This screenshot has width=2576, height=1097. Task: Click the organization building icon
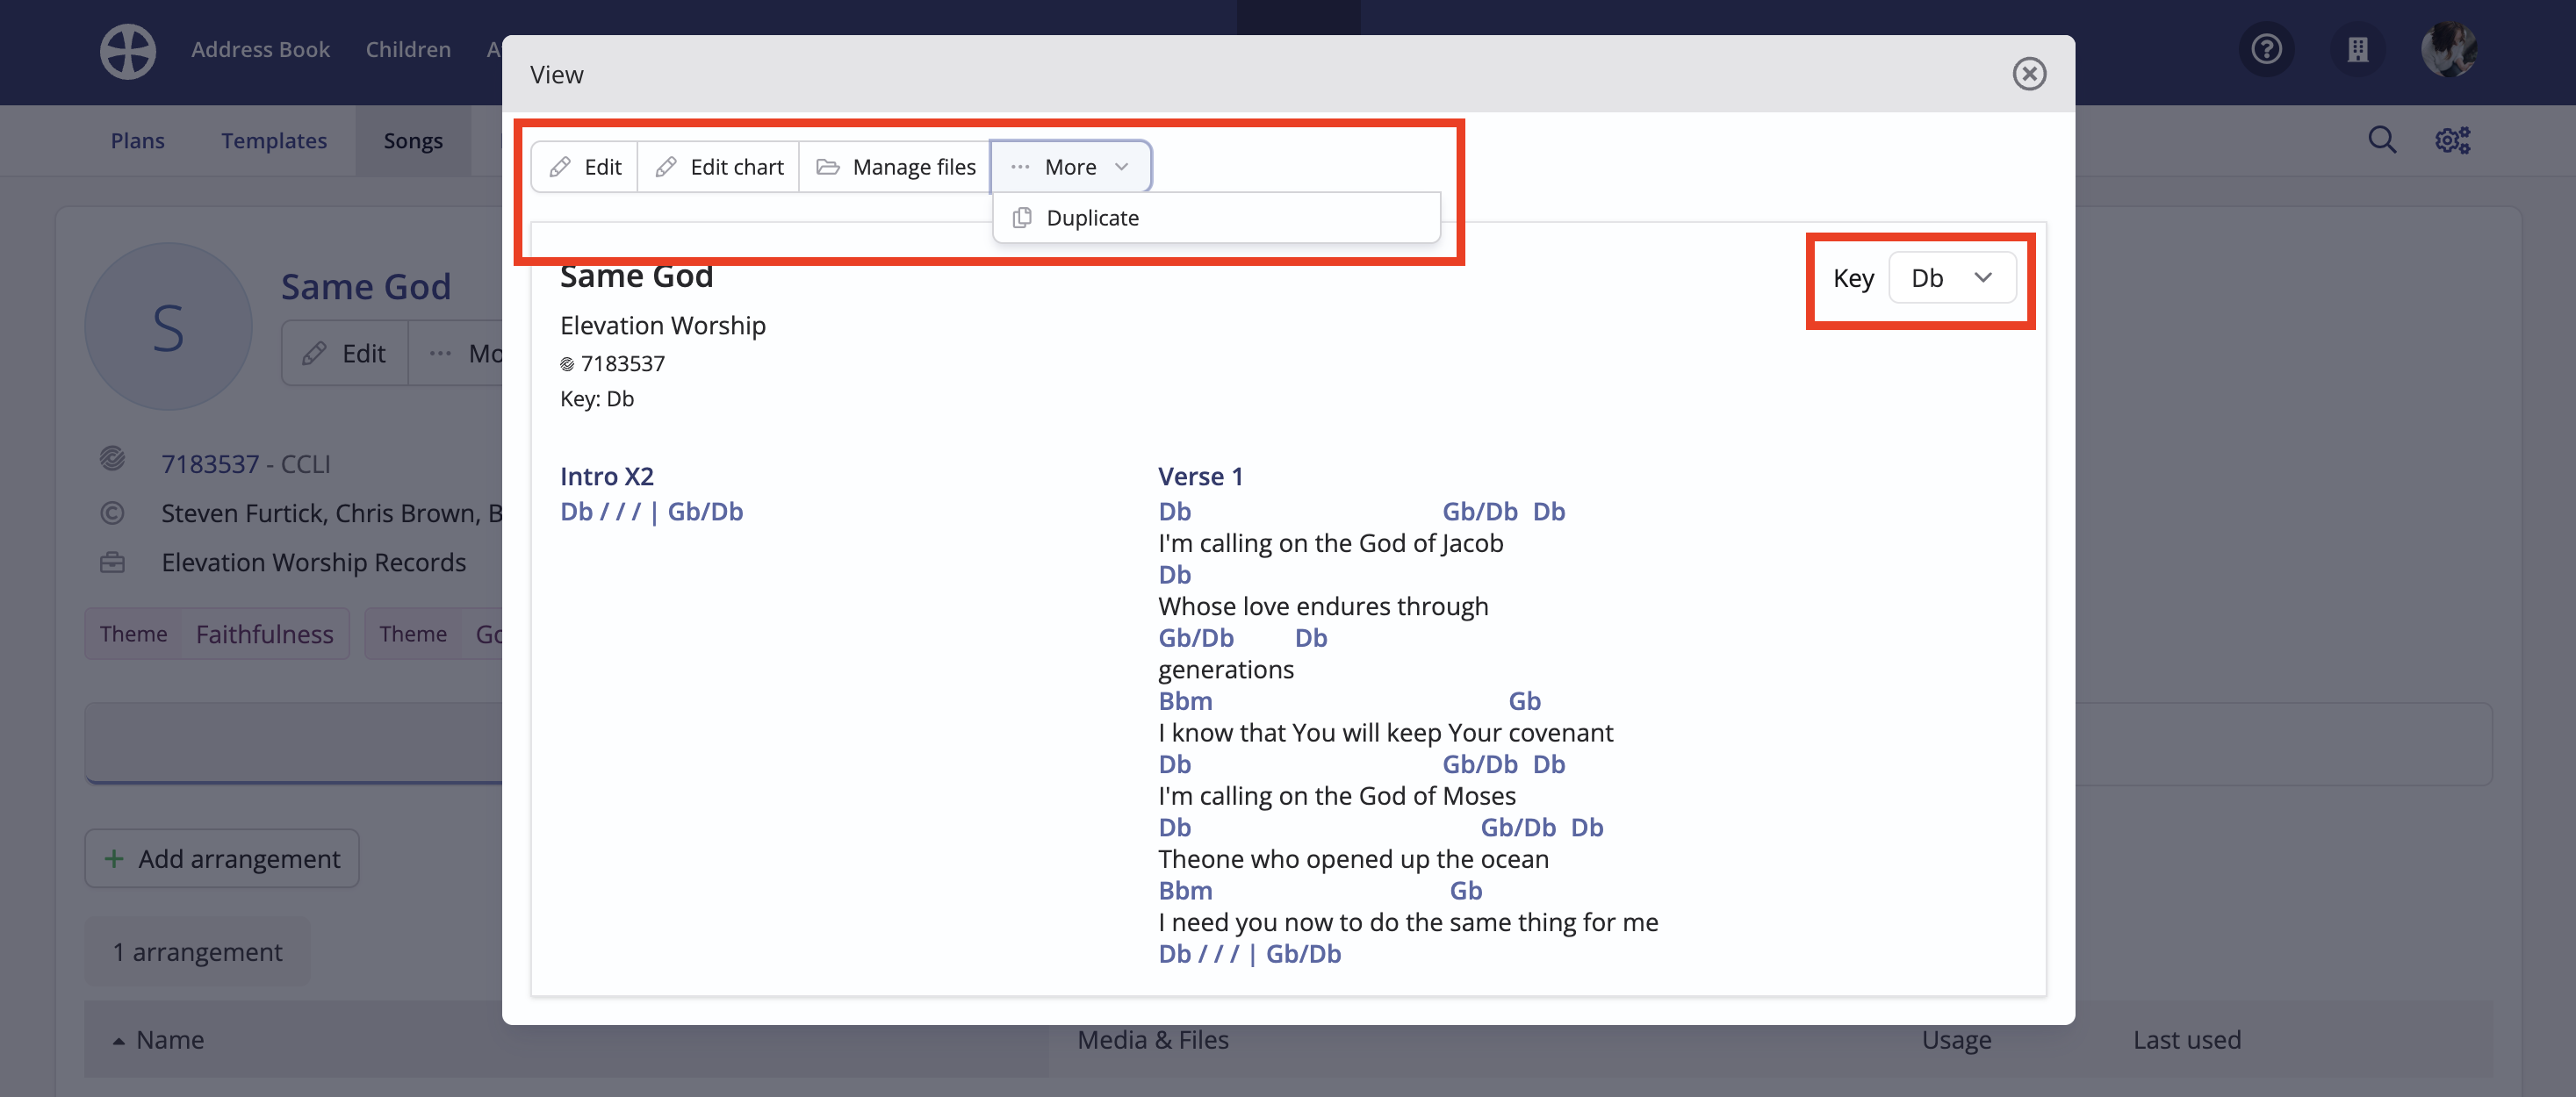pos(2357,49)
